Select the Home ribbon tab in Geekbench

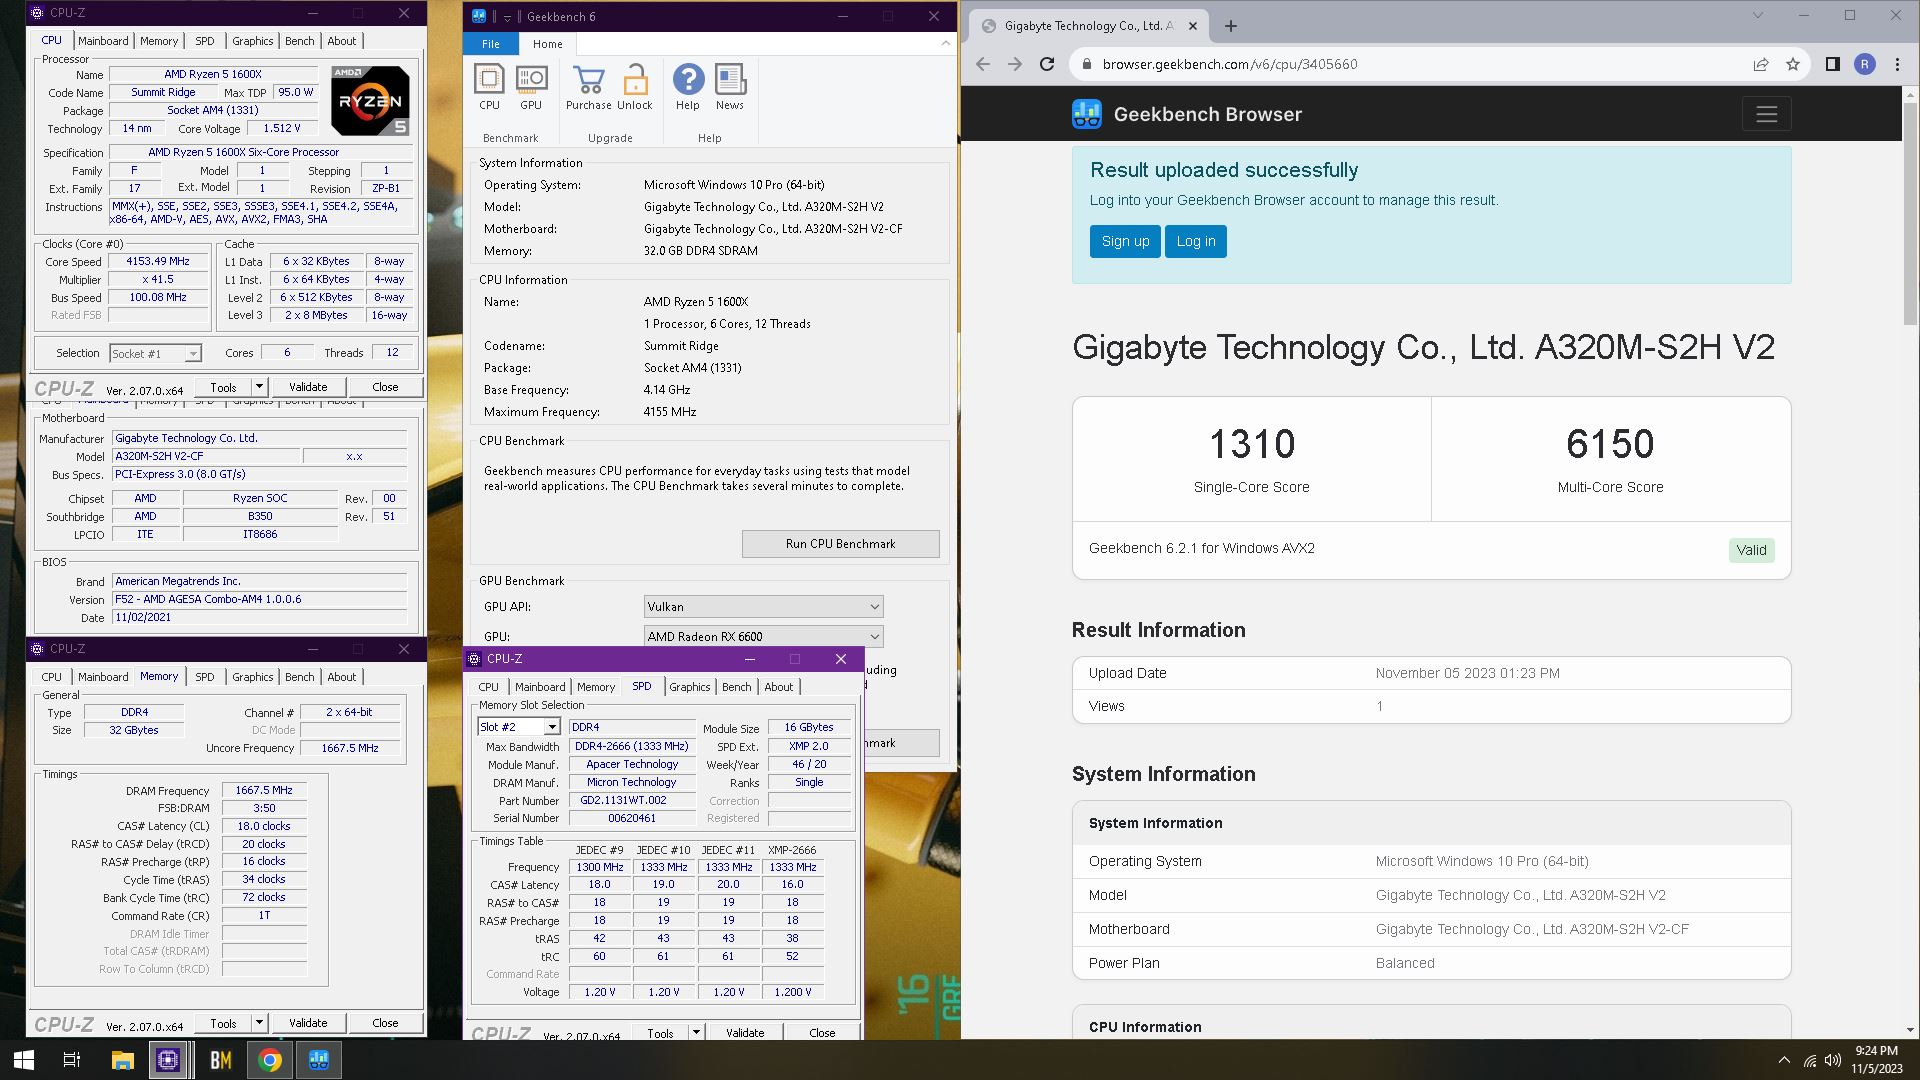pyautogui.click(x=547, y=44)
